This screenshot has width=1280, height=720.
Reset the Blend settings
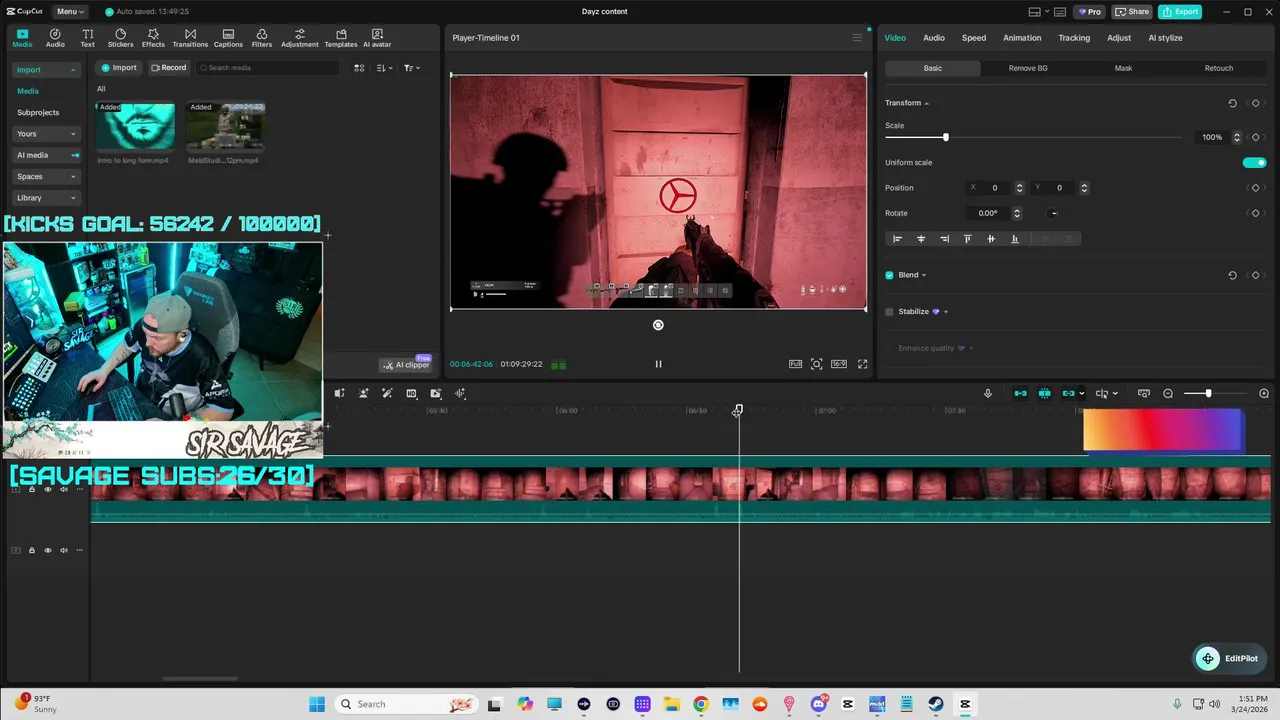pyautogui.click(x=1232, y=275)
